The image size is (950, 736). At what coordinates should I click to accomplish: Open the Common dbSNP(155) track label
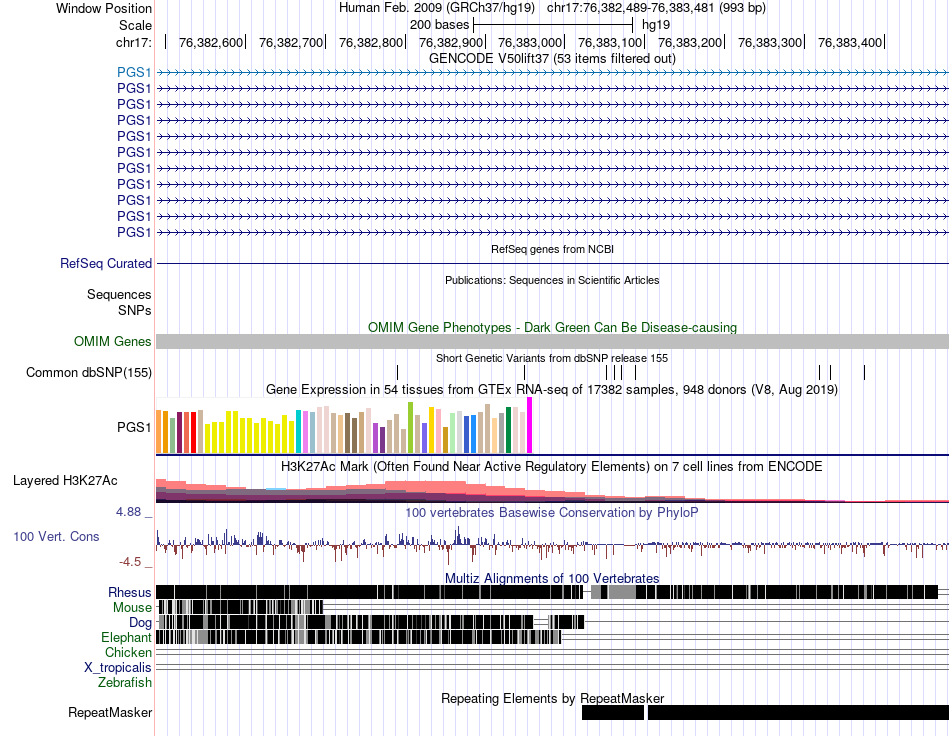(89, 373)
